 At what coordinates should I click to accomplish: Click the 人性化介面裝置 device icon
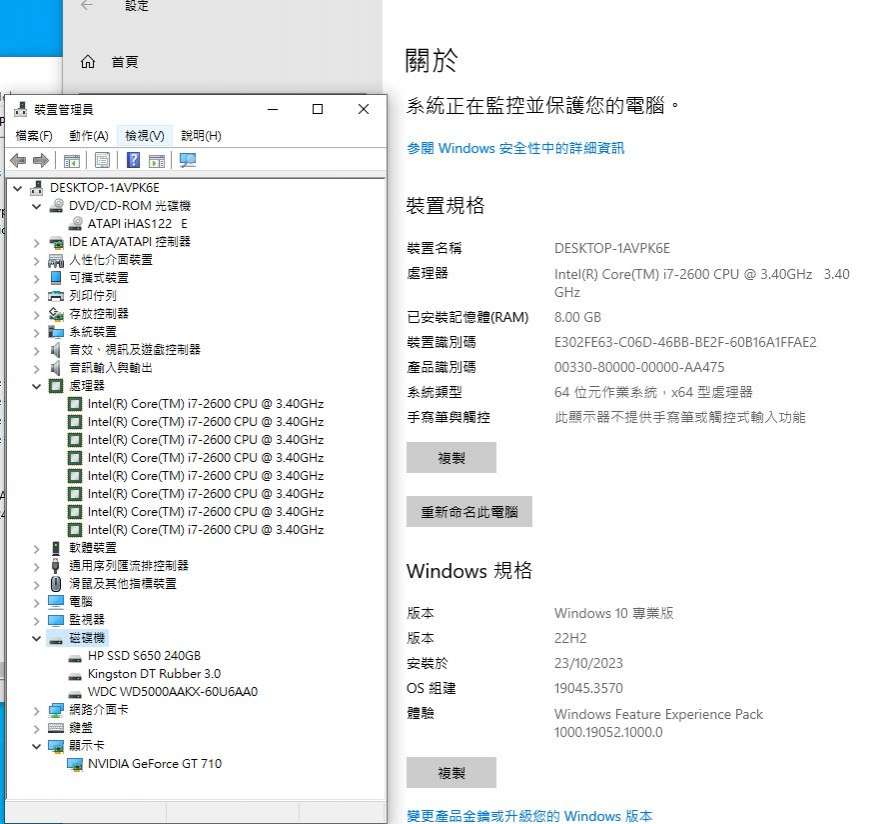click(x=56, y=260)
